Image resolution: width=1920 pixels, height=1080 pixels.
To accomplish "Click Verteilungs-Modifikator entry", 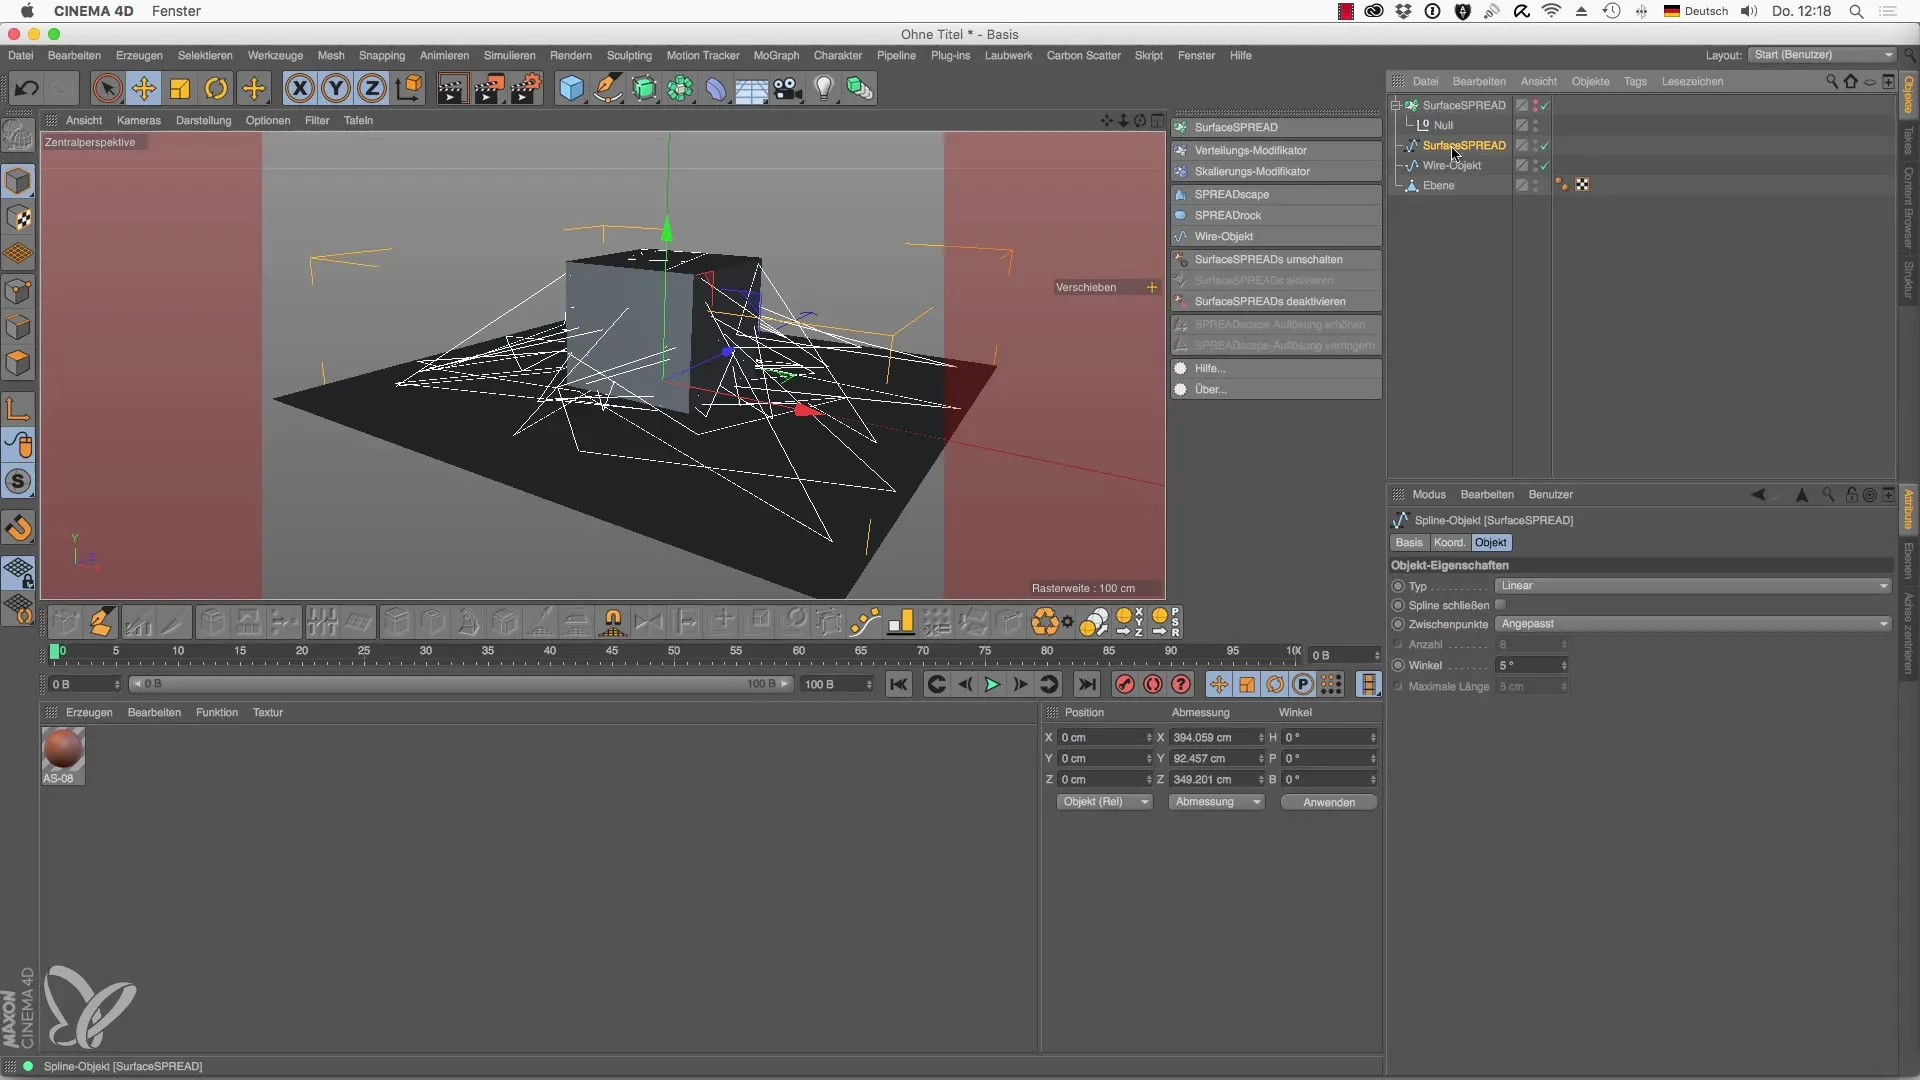I will pos(1276,150).
